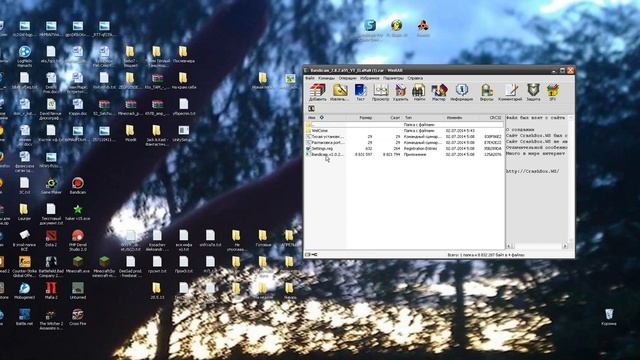Select The Witcher 2 desktop shortcut
The image size is (640, 360).
[51, 319]
